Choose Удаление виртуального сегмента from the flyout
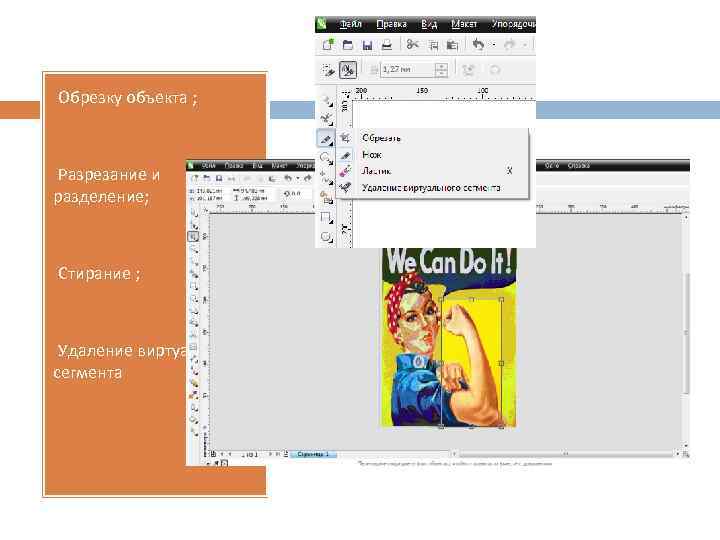 point(431,188)
